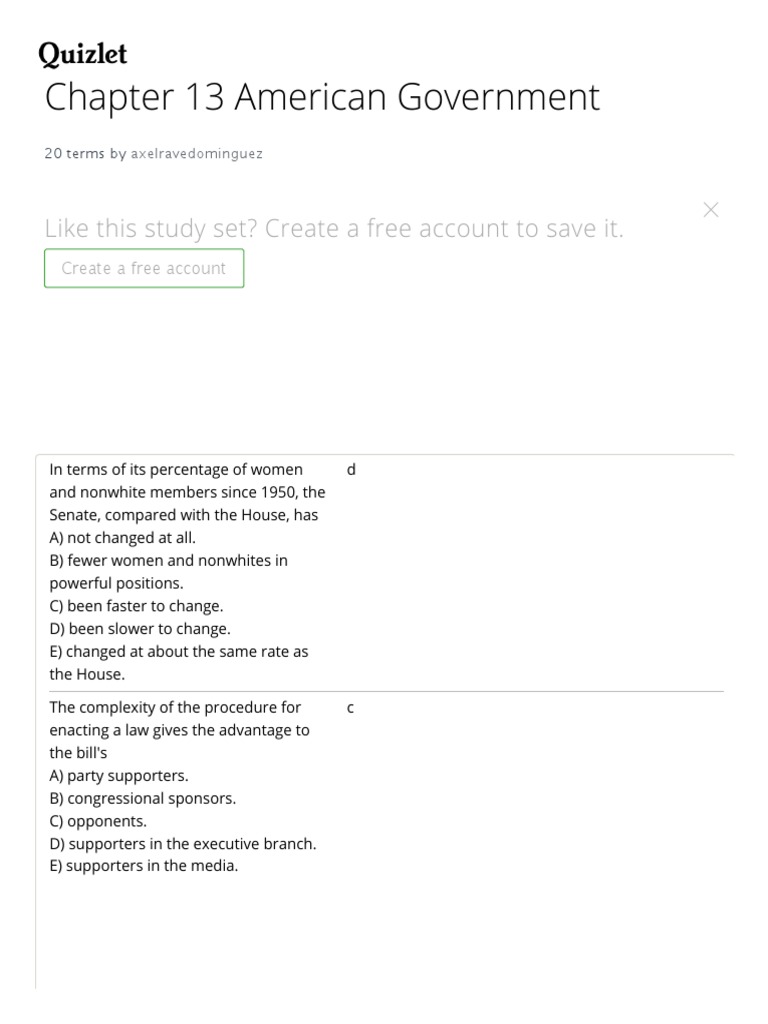Click option 'E) changed at about the same rate'

[179, 652]
